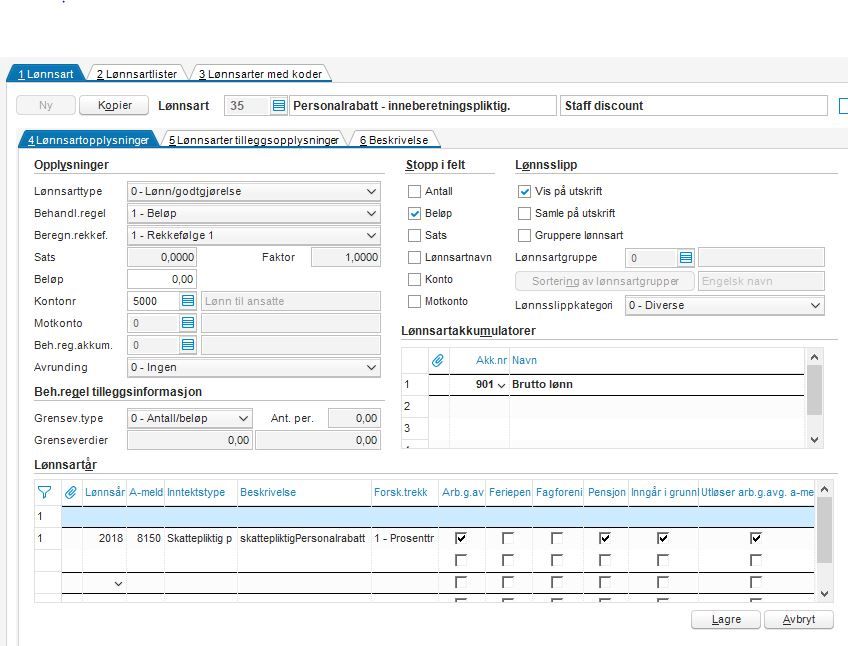The image size is (848, 646).
Task: Check Feriepen checkbox in 2018 row
Action: (508, 538)
